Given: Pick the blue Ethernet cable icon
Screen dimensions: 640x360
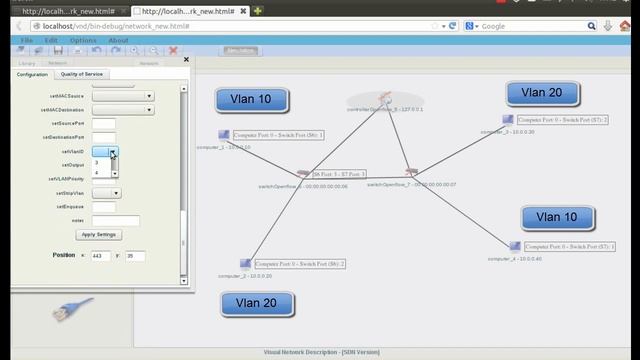Looking at the screenshot, I should (x=73, y=309).
